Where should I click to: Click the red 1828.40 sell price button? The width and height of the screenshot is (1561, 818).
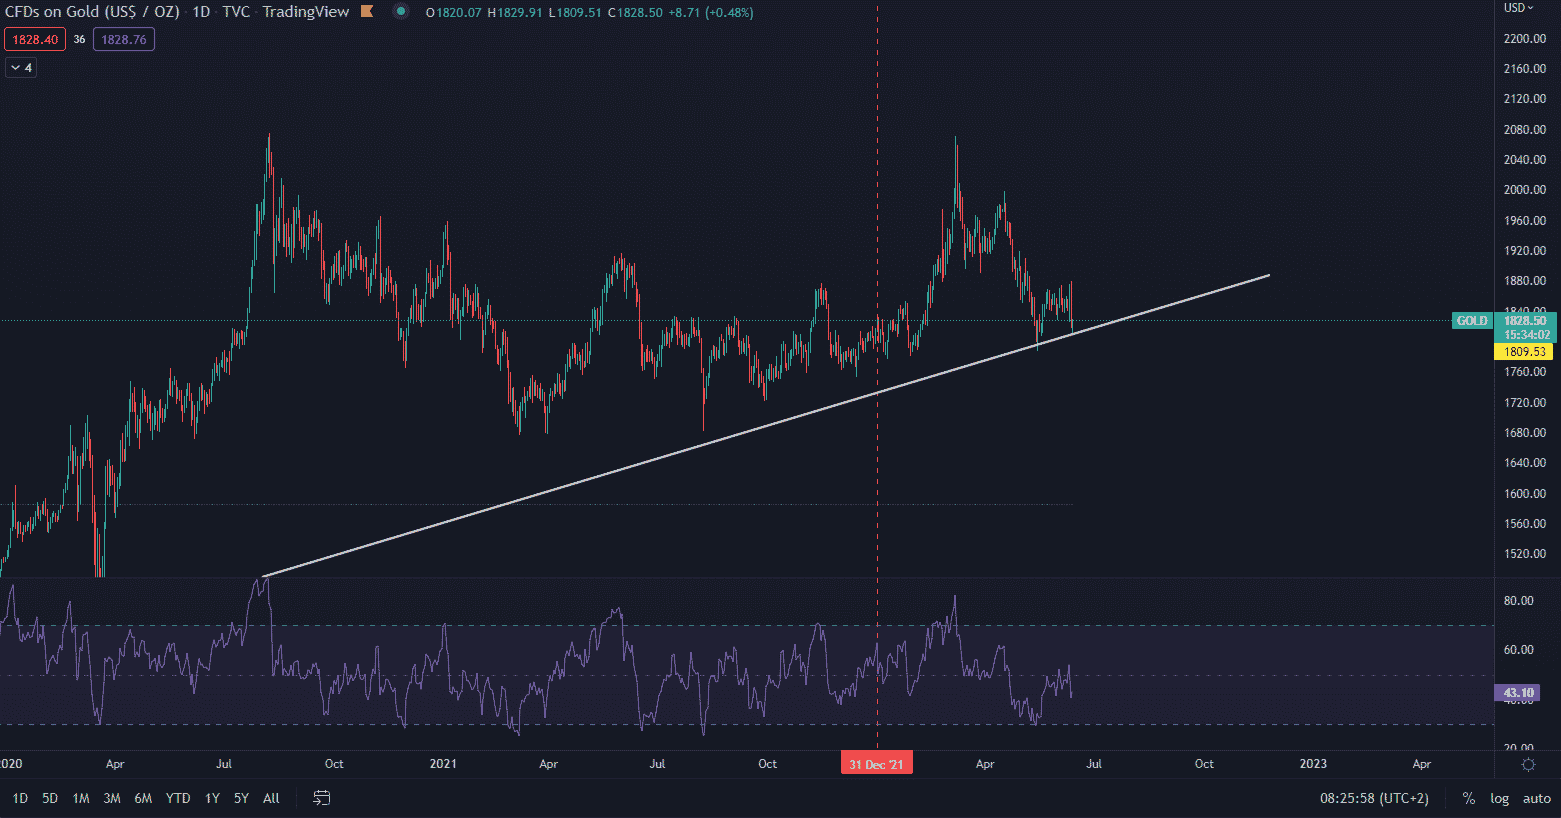[35, 40]
